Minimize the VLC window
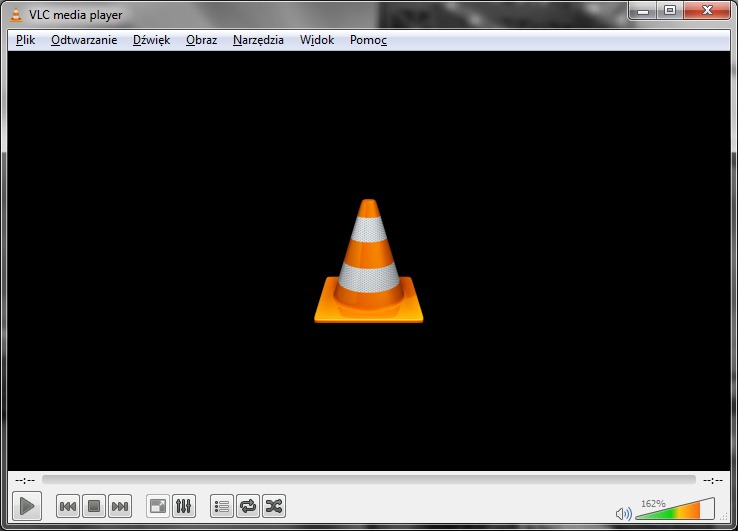 [643, 11]
